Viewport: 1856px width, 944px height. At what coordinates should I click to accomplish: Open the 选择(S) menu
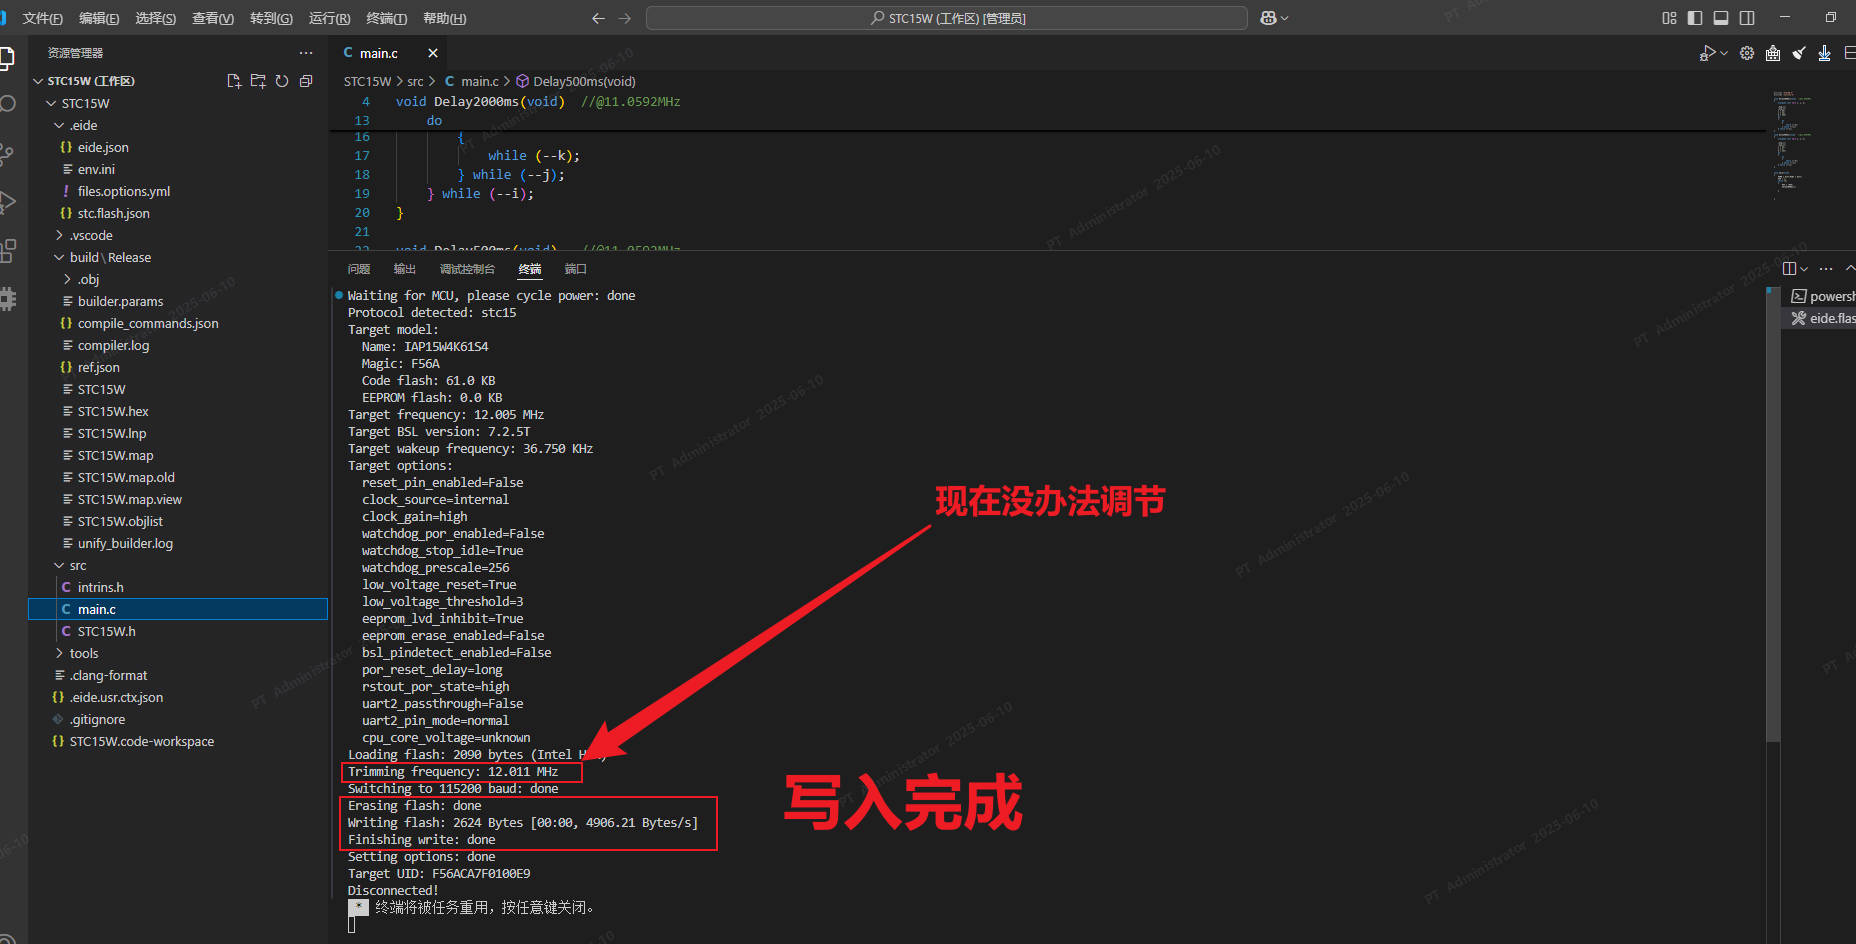click(155, 18)
